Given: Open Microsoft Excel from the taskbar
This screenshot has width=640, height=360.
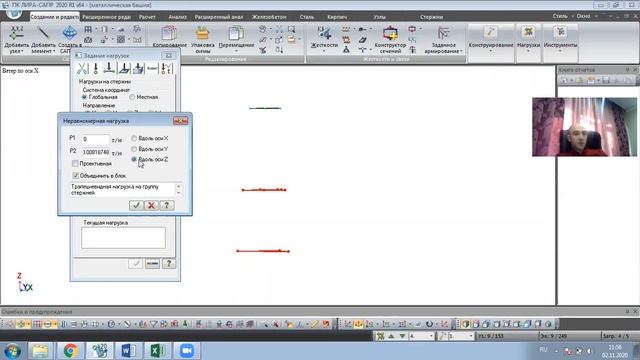Looking at the screenshot, I should tap(157, 351).
